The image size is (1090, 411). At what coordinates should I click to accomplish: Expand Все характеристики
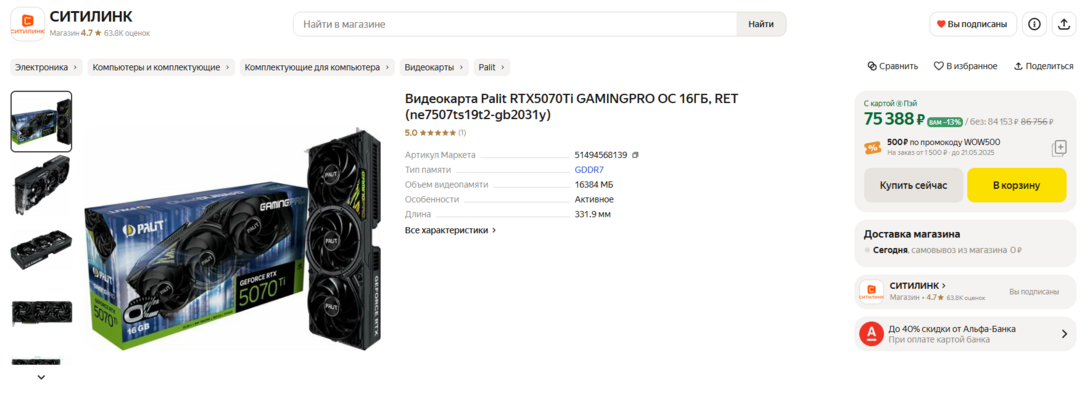point(450,230)
